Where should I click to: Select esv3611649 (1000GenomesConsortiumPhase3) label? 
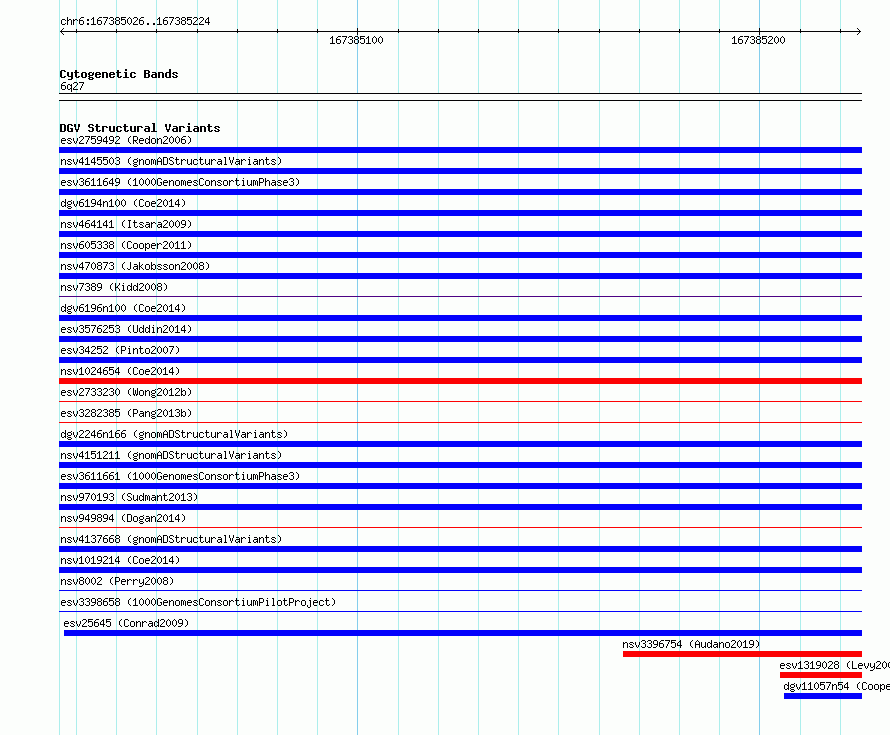(180, 182)
